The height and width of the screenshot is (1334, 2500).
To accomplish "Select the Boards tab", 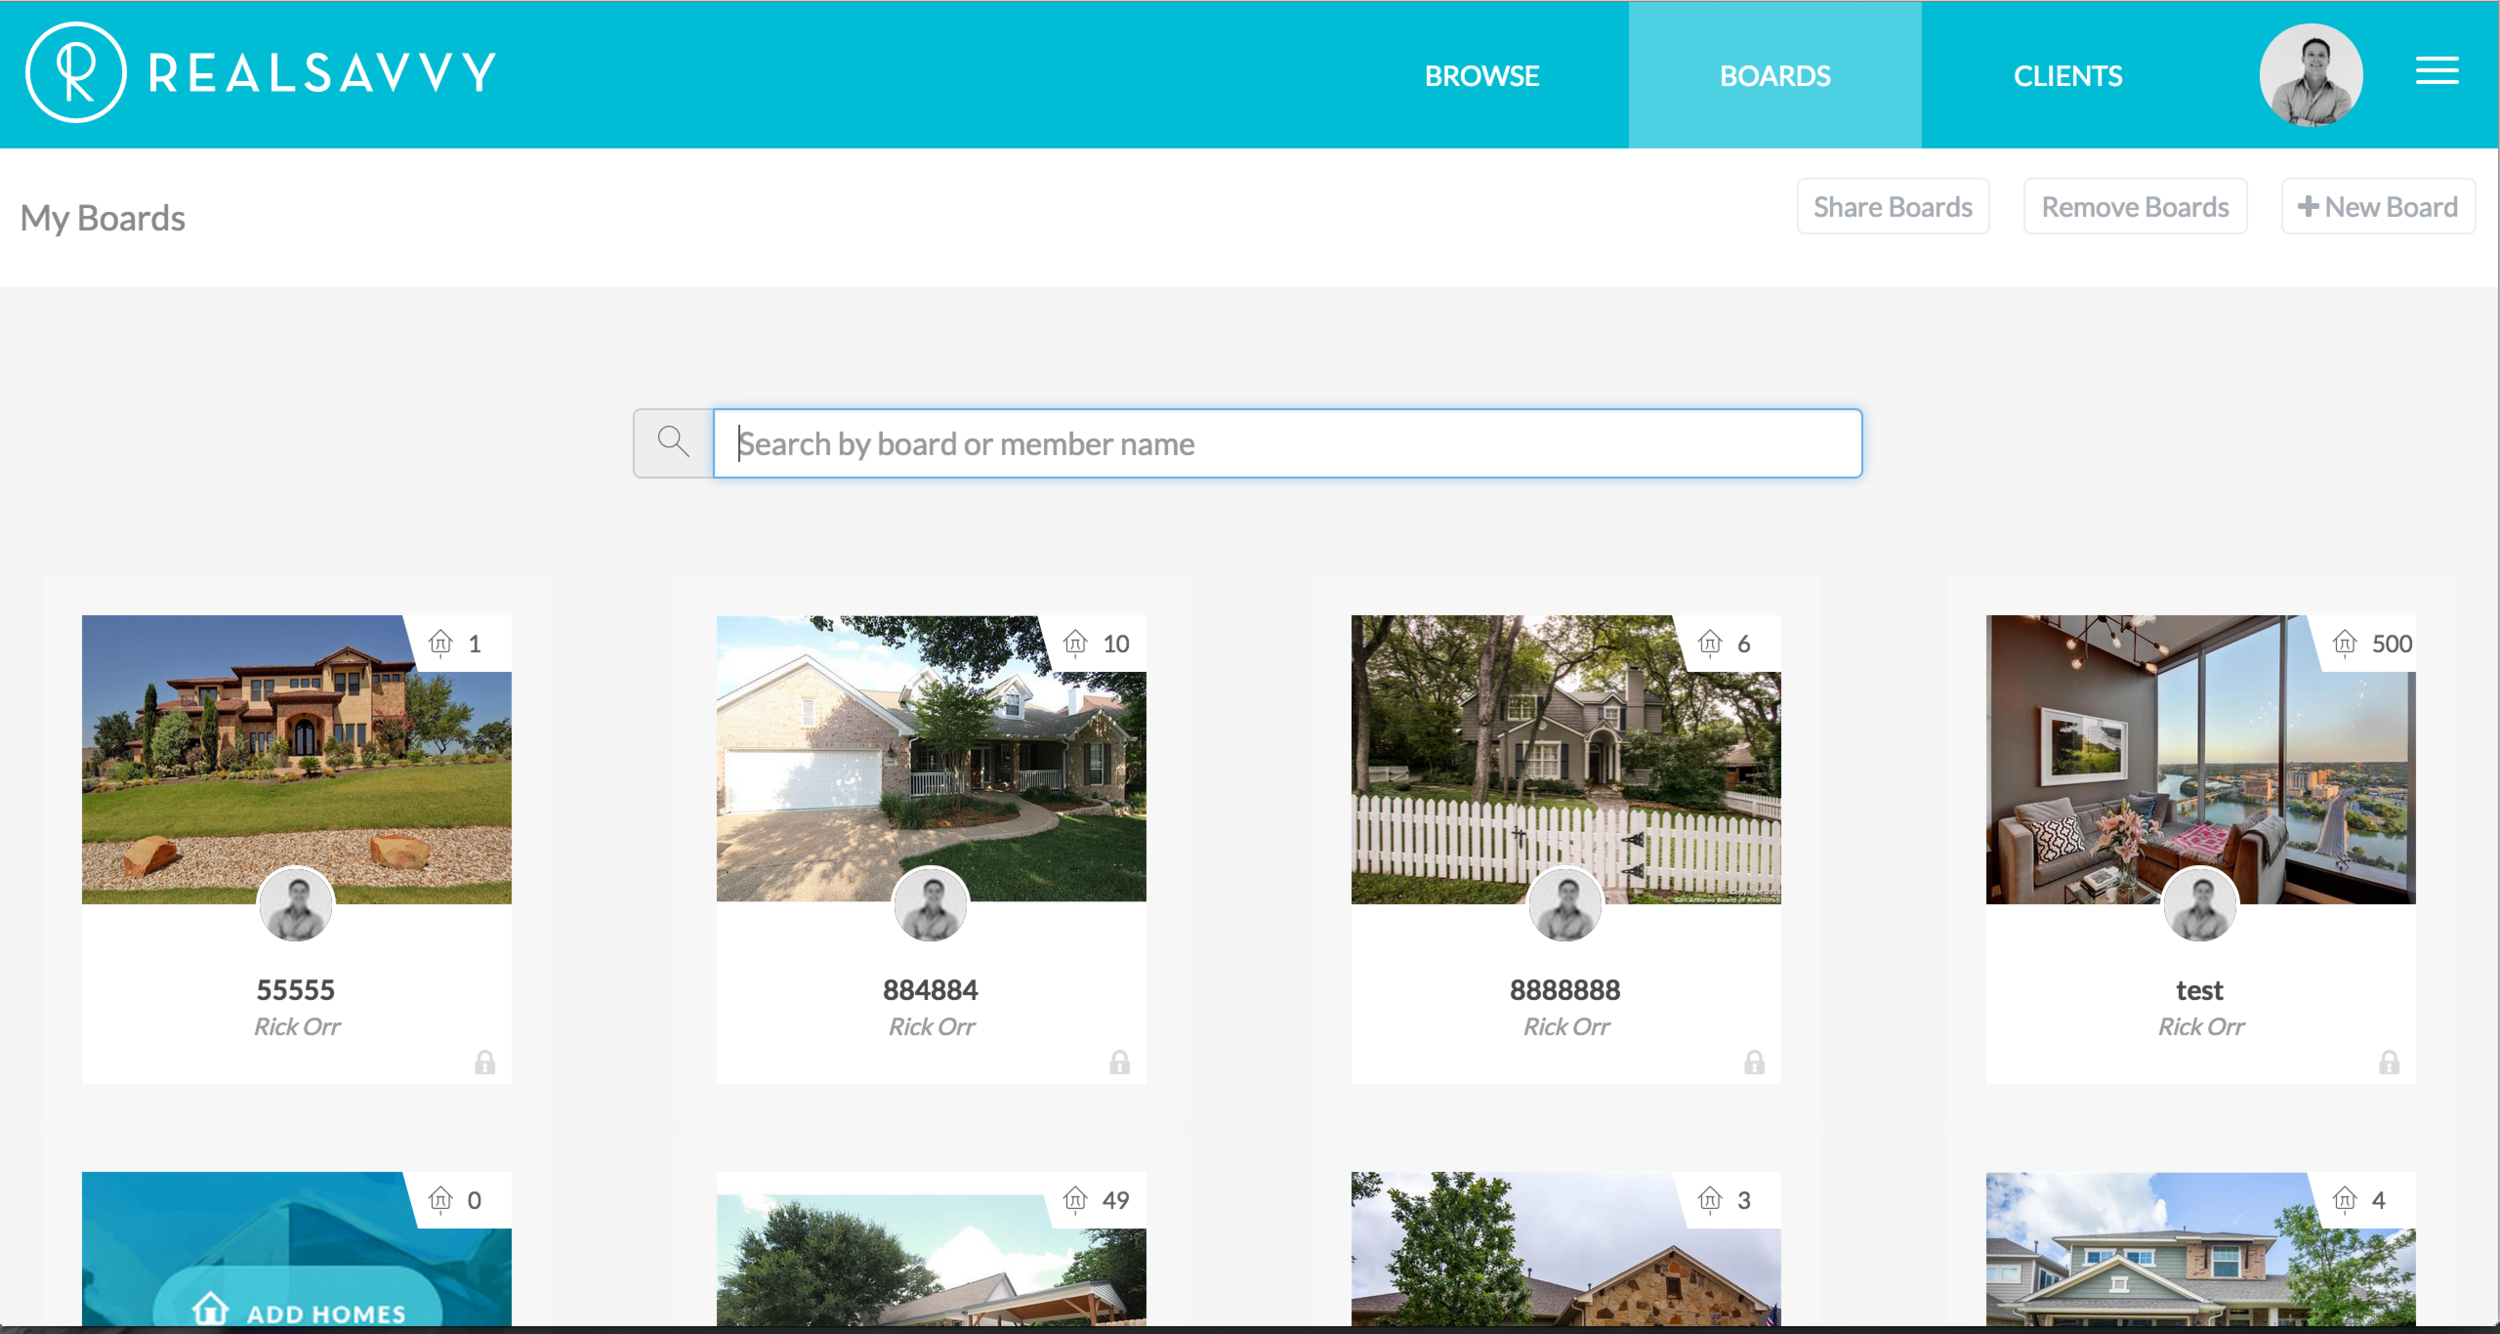I will click(x=1774, y=76).
